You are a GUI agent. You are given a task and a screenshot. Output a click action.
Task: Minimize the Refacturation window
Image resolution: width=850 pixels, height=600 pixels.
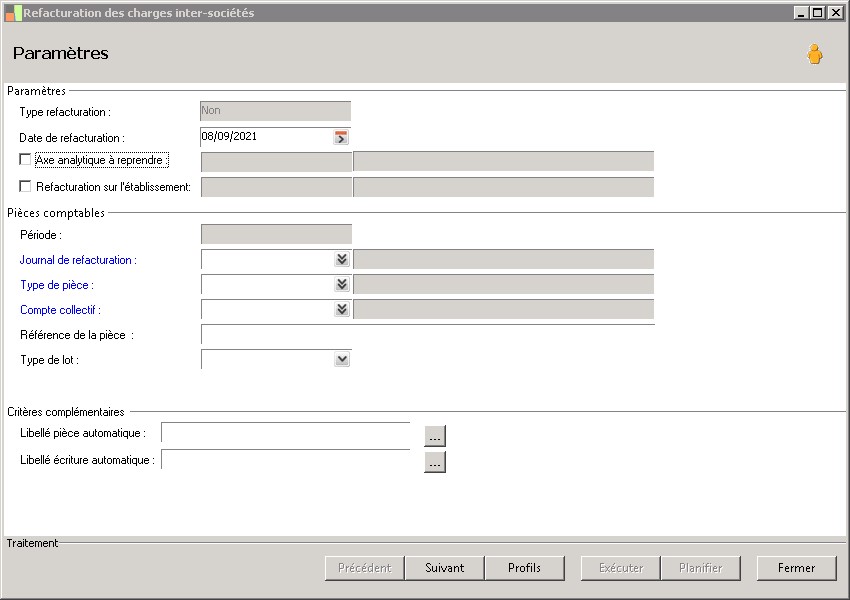(801, 12)
